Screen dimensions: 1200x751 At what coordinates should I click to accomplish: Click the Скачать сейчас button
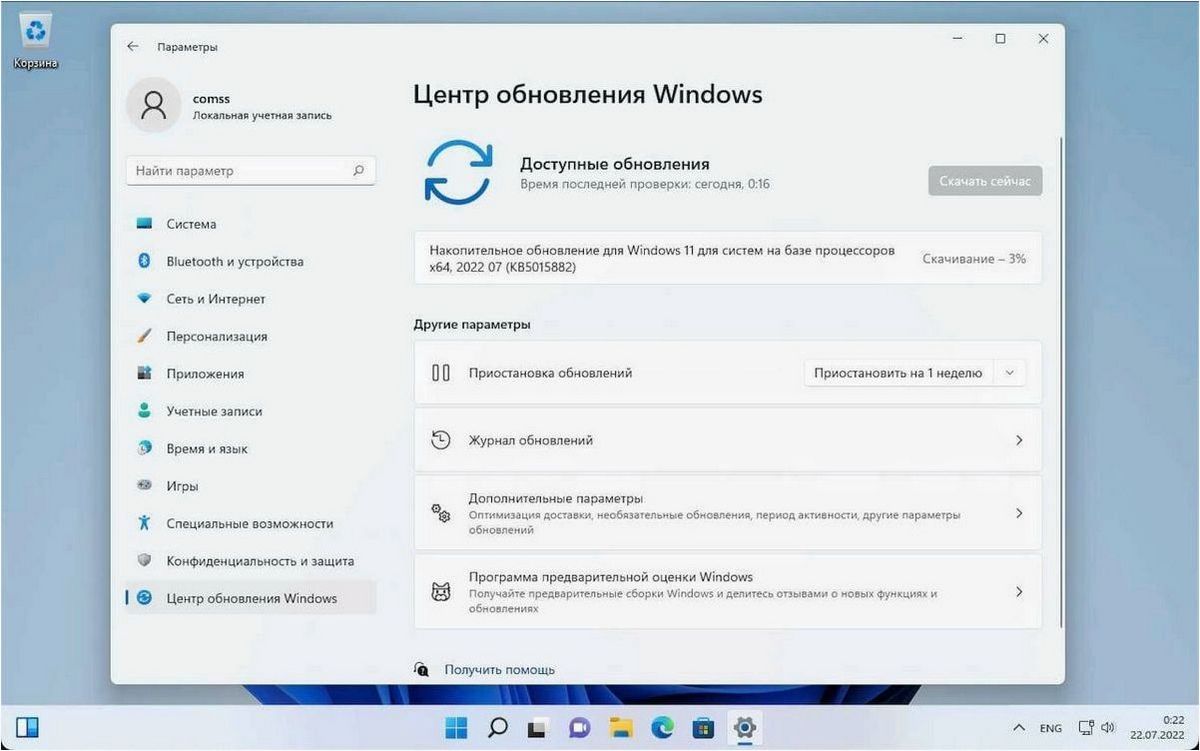985,181
